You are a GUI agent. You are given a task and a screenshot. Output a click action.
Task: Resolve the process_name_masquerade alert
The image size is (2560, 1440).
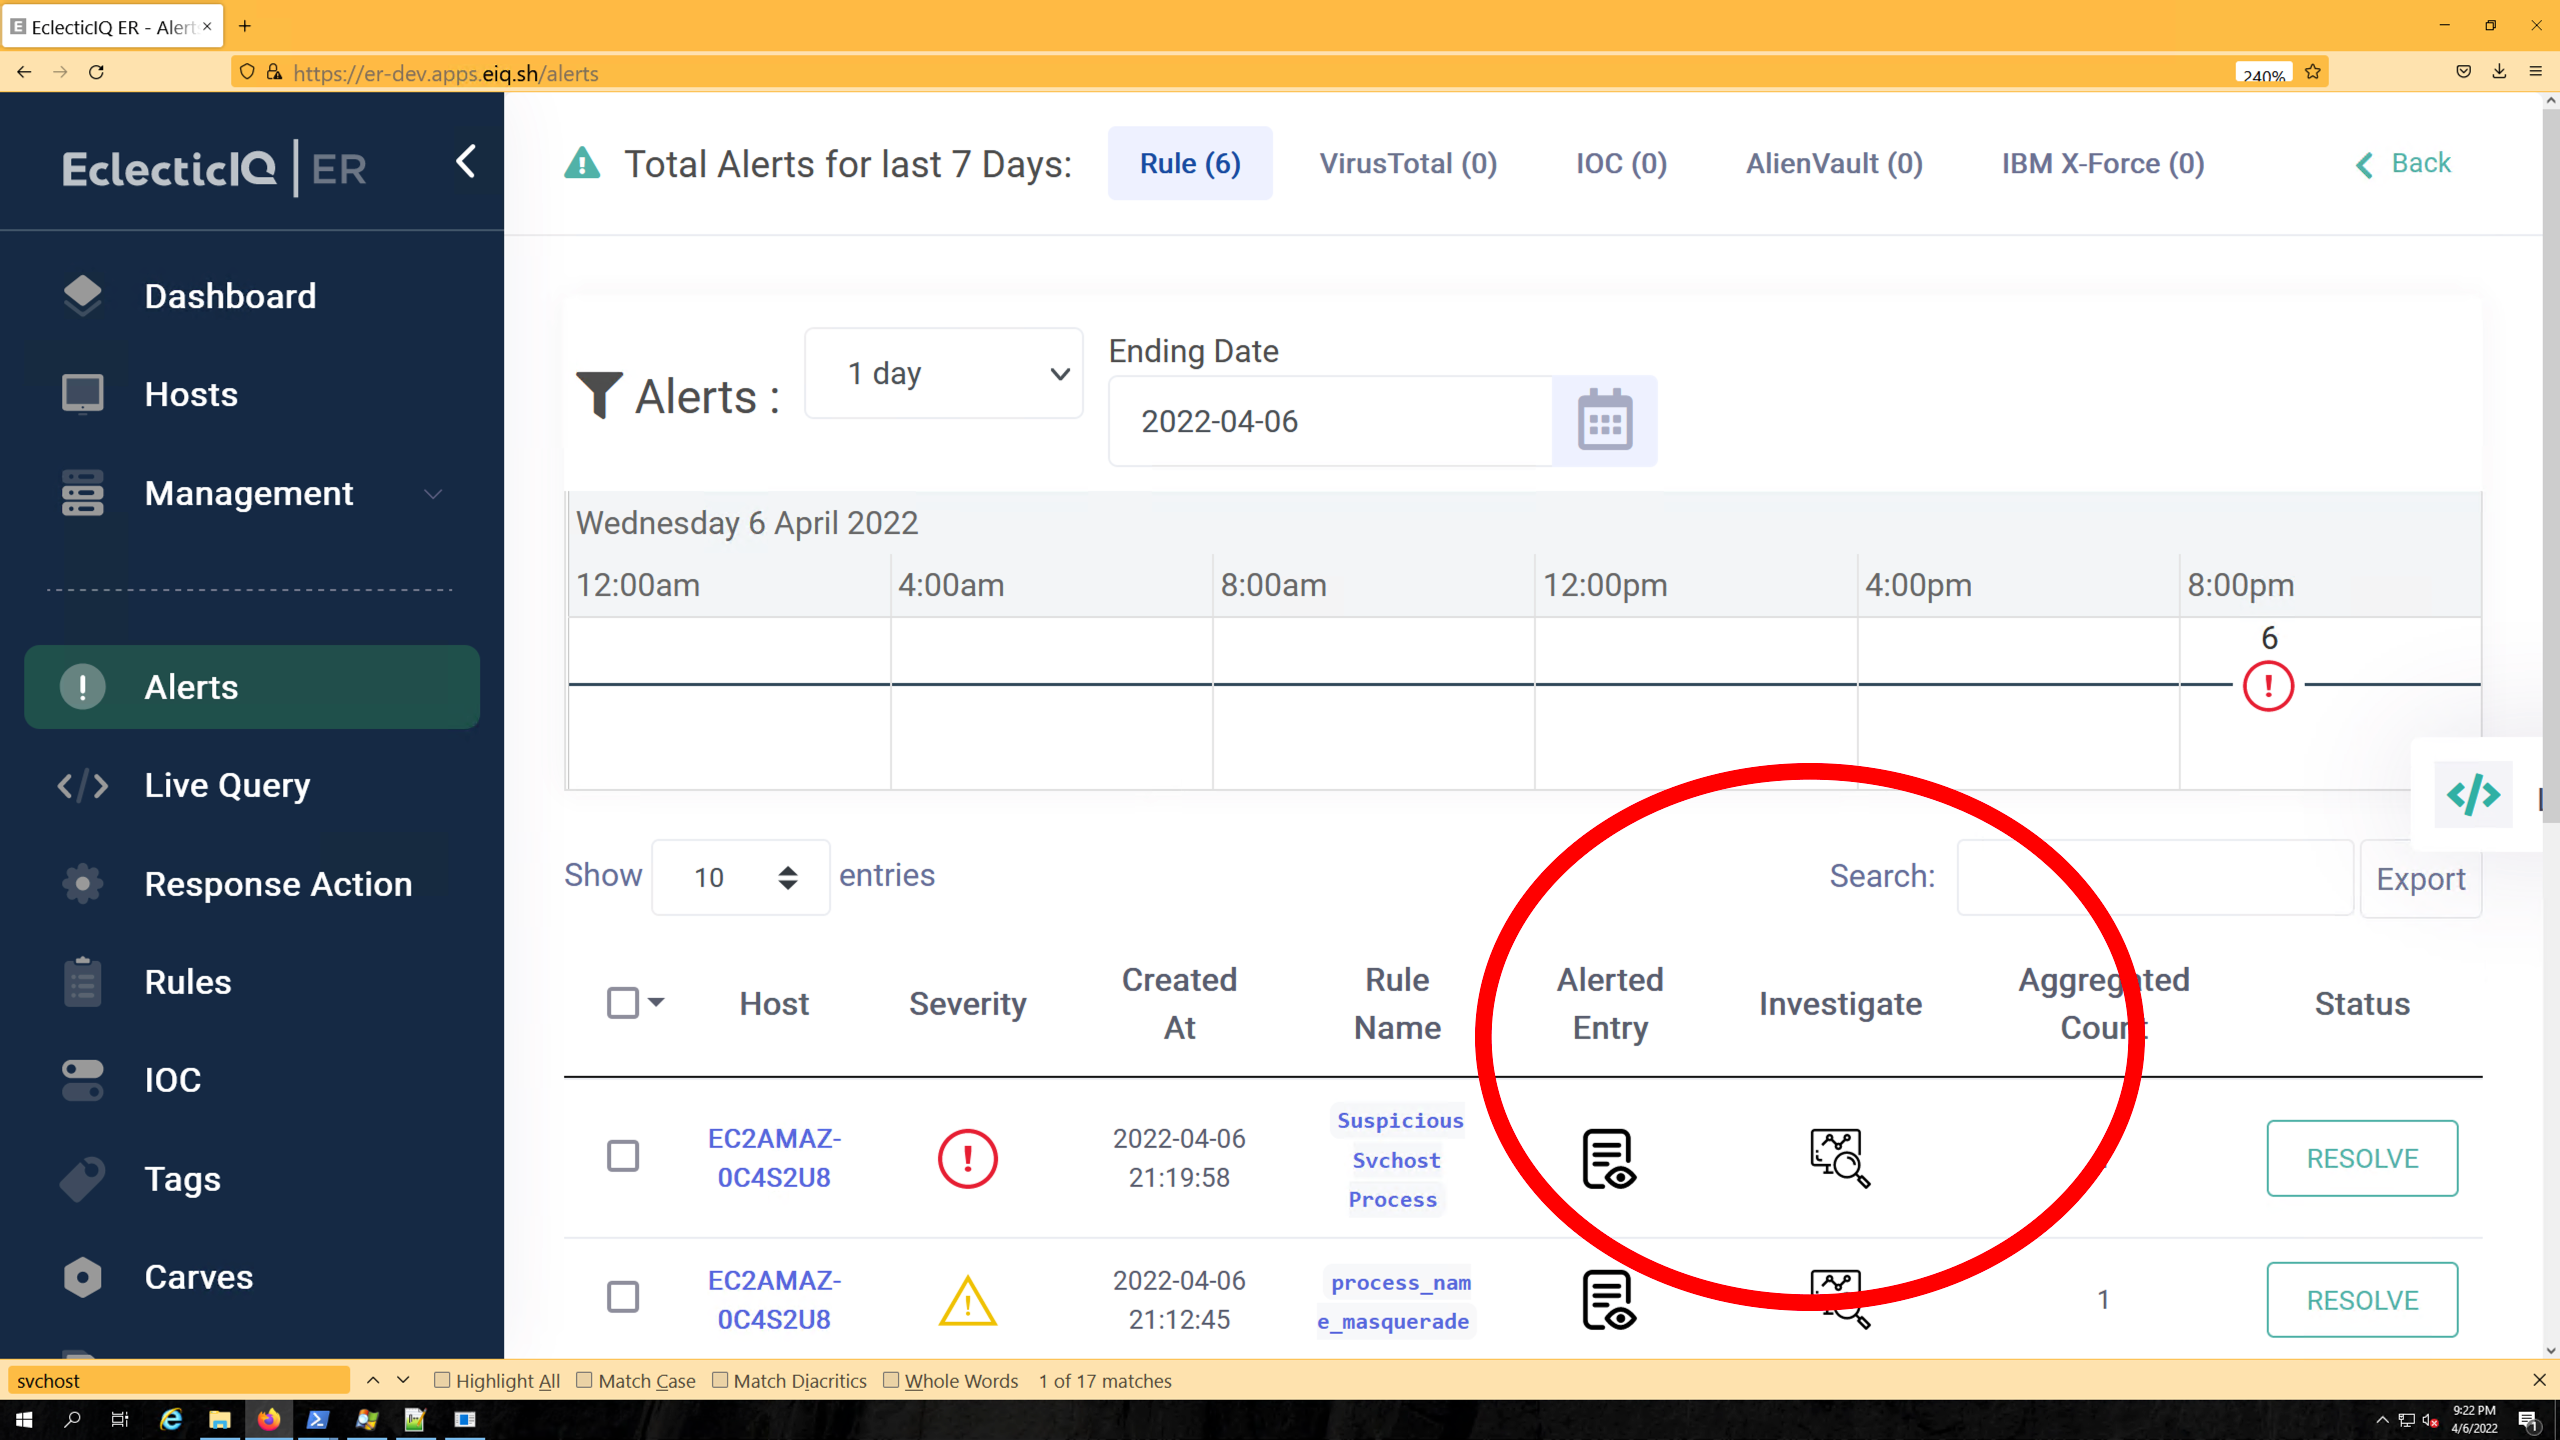2362,1300
